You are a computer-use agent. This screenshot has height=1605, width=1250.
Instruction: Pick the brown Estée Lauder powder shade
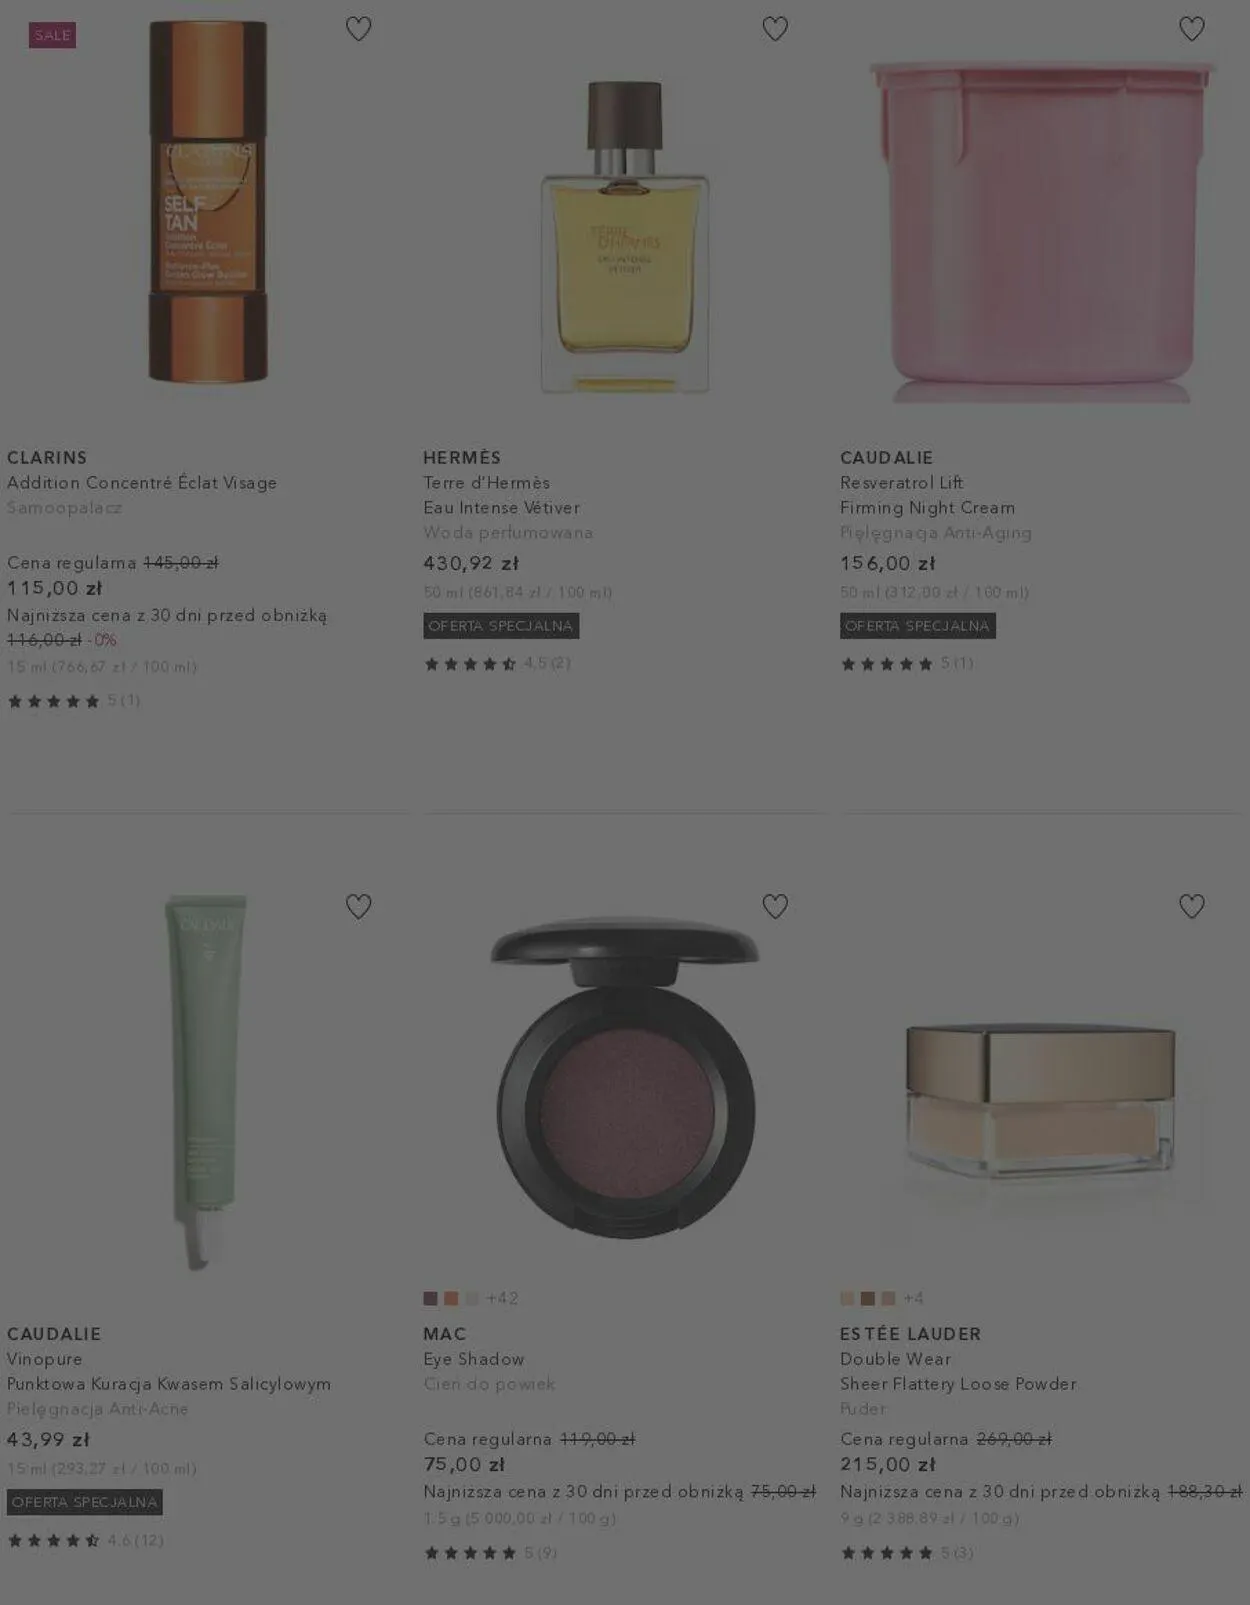[x=868, y=1298]
